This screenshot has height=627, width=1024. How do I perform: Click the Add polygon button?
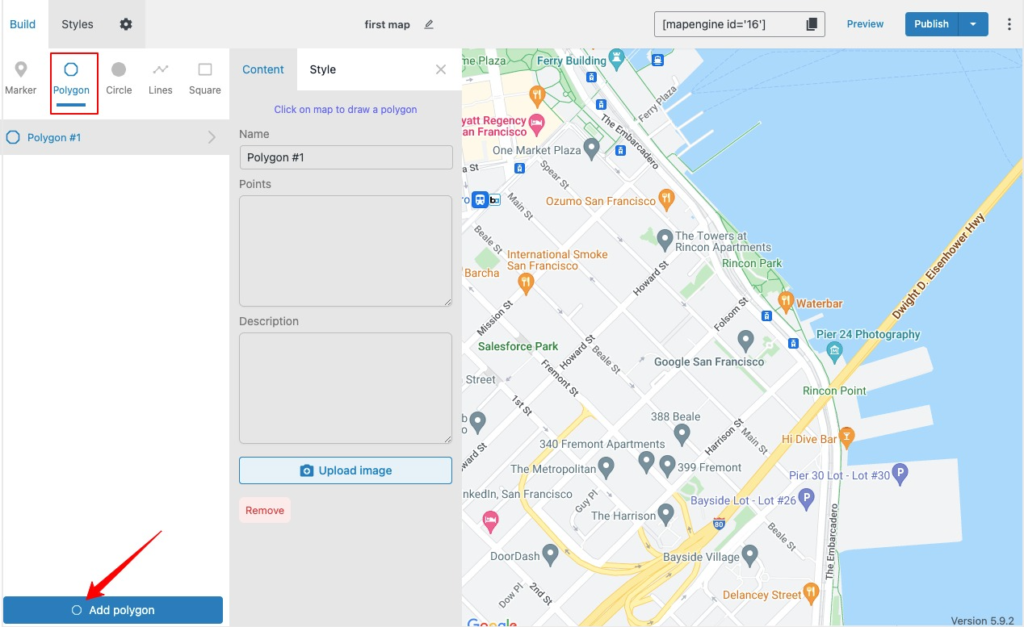tap(113, 610)
